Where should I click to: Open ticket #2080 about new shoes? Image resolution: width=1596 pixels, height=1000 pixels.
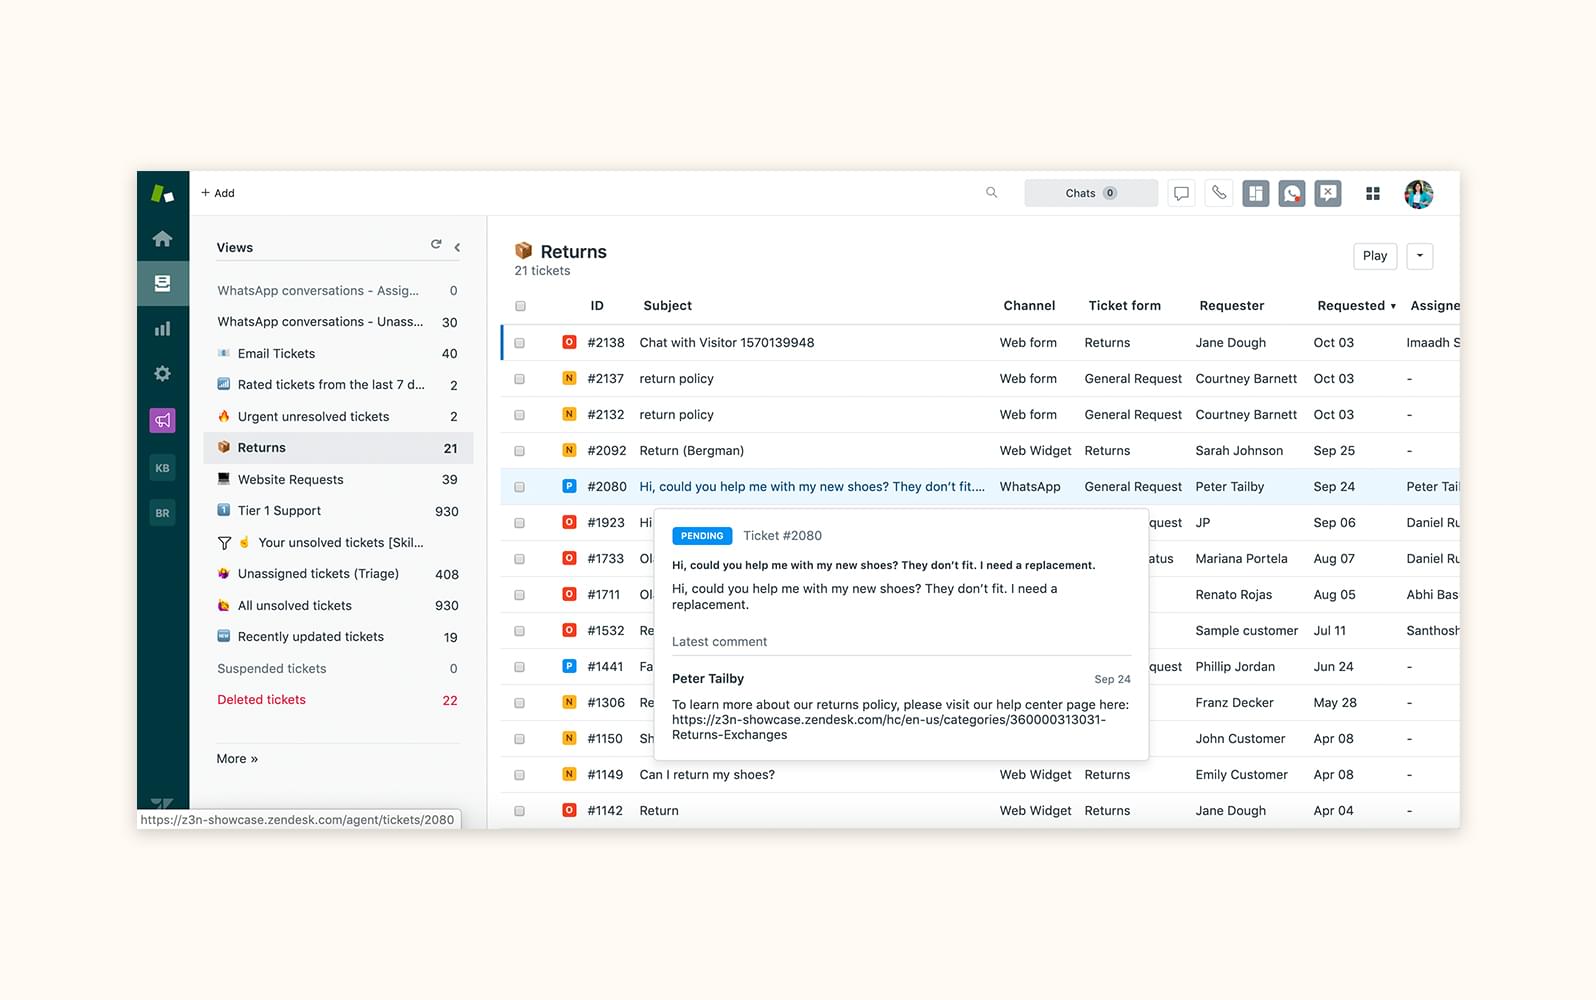tap(812, 487)
